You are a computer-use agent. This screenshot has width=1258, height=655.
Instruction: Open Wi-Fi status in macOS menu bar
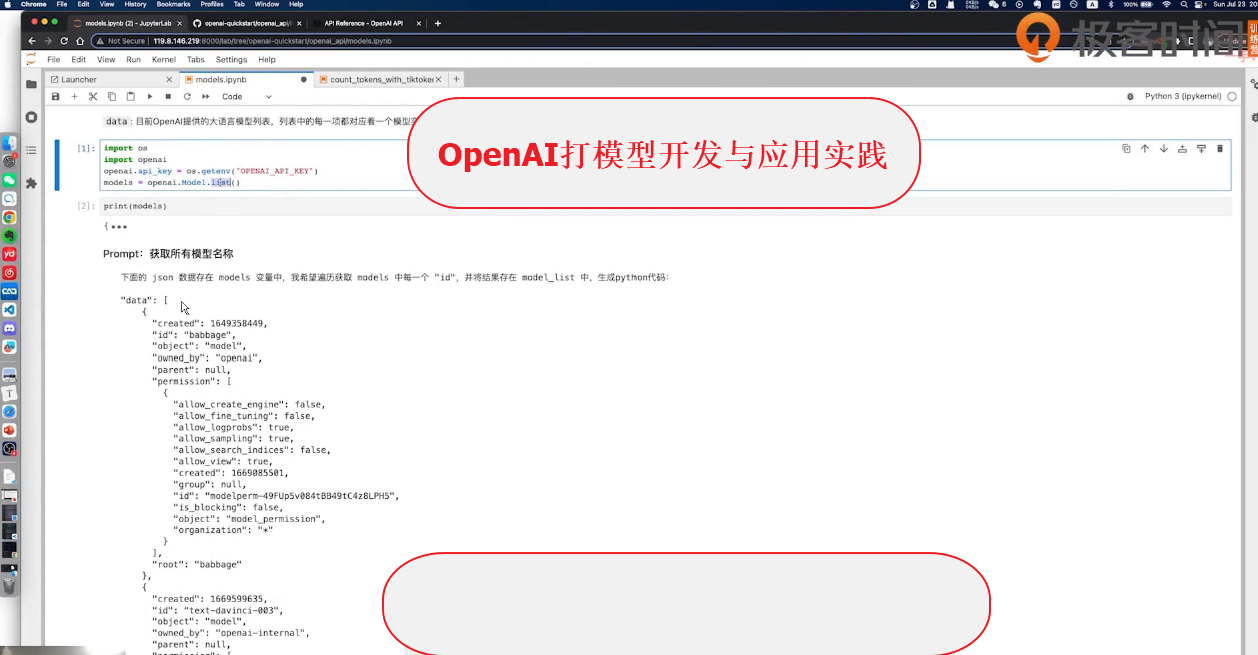[x=1166, y=4]
